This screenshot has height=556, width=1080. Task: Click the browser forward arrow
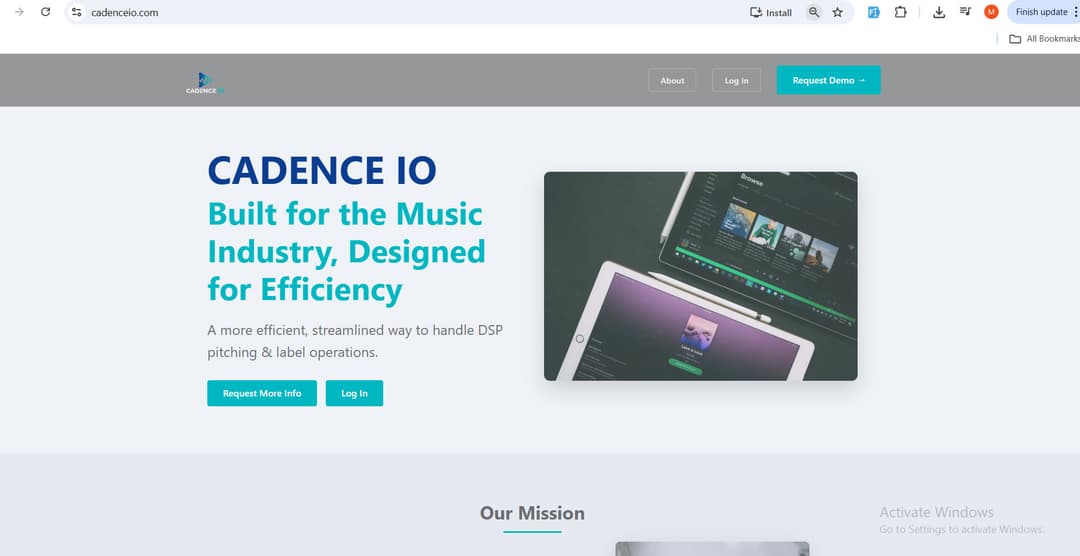[x=19, y=12]
